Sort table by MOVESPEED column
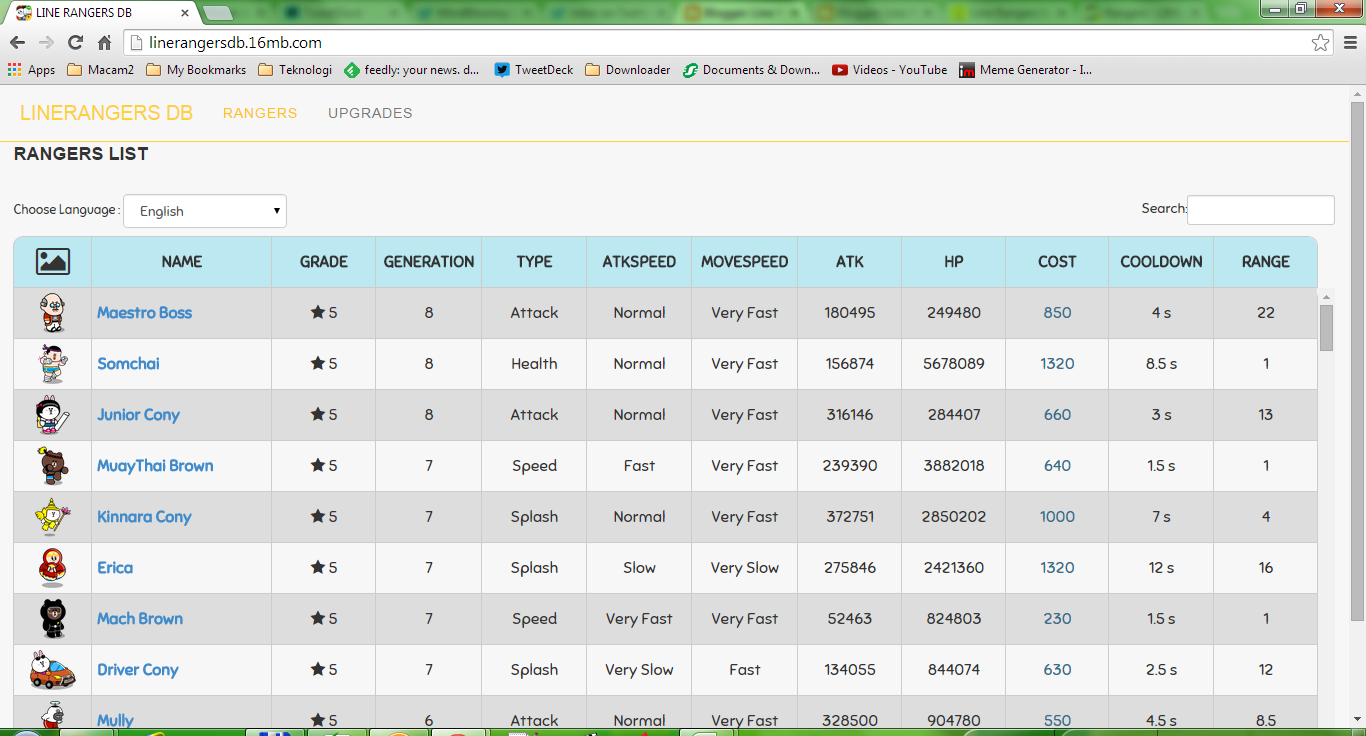The height and width of the screenshot is (736, 1366). click(x=744, y=262)
